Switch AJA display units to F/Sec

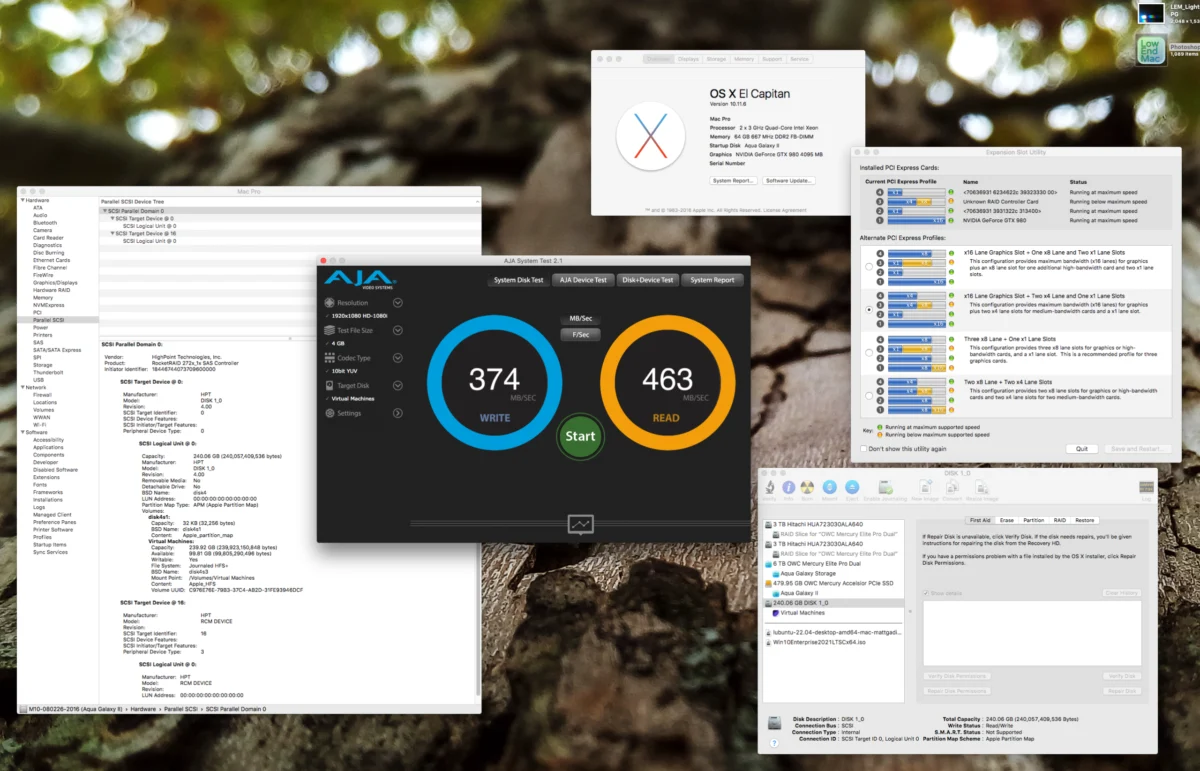click(581, 335)
